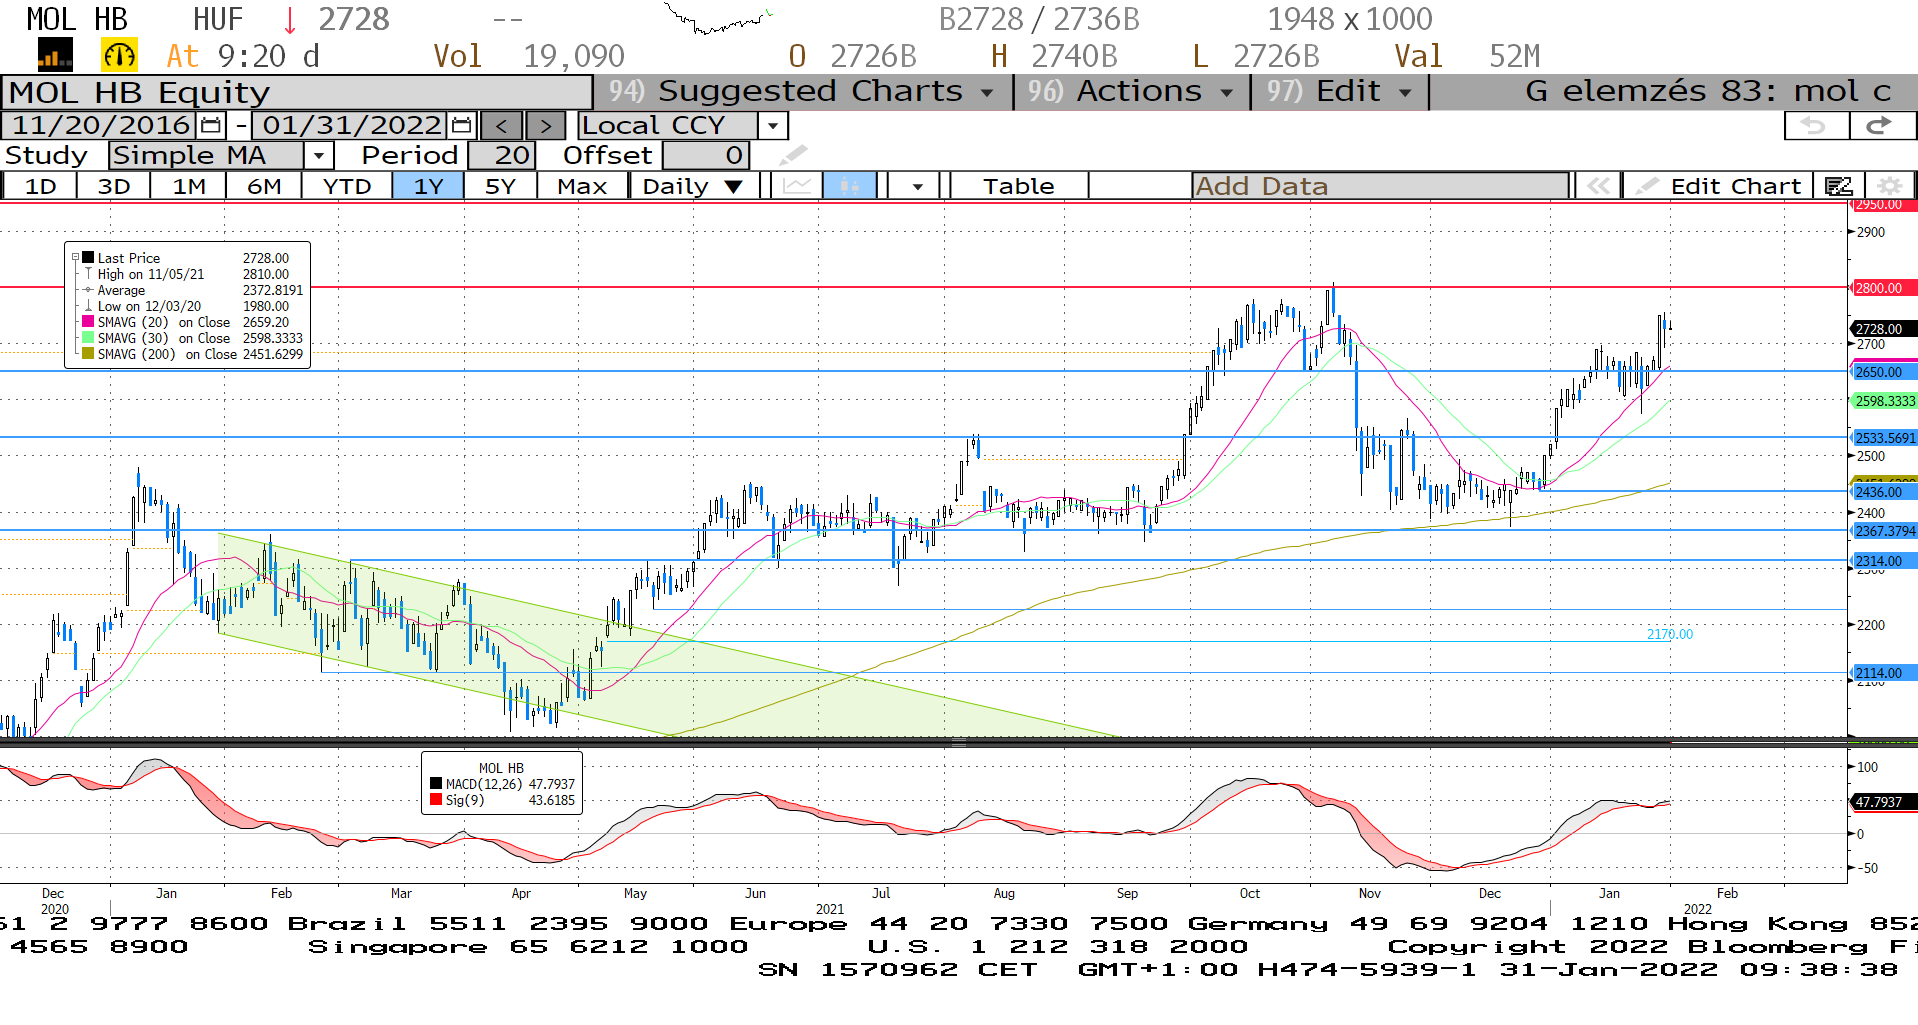The image size is (1918, 1025).
Task: Click the yellow gauge icon
Action: [119, 55]
